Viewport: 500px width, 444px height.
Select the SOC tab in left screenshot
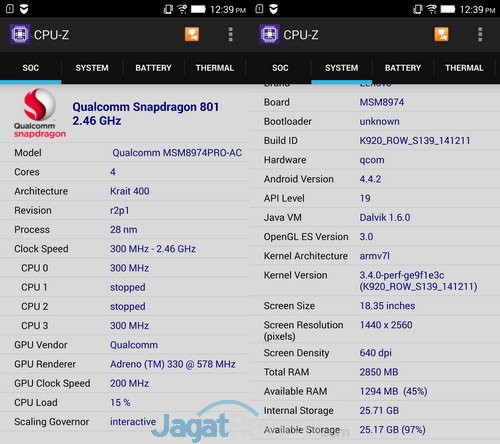click(31, 68)
